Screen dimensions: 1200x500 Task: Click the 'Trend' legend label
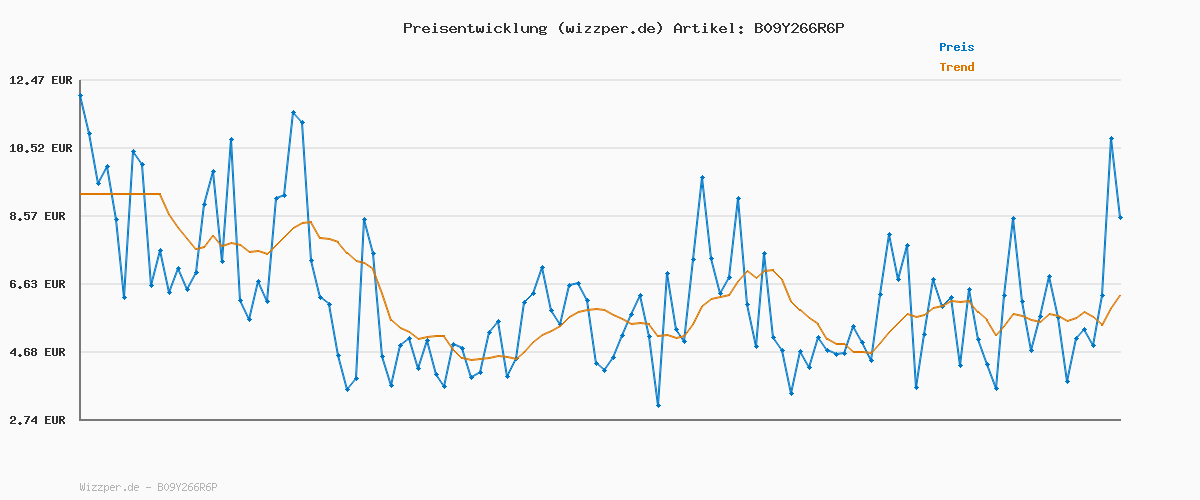pyautogui.click(x=956, y=67)
